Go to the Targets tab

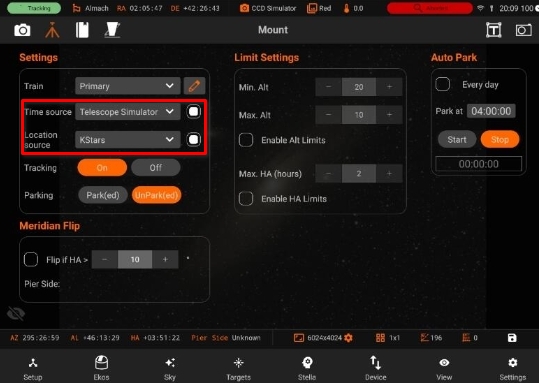[239, 368]
